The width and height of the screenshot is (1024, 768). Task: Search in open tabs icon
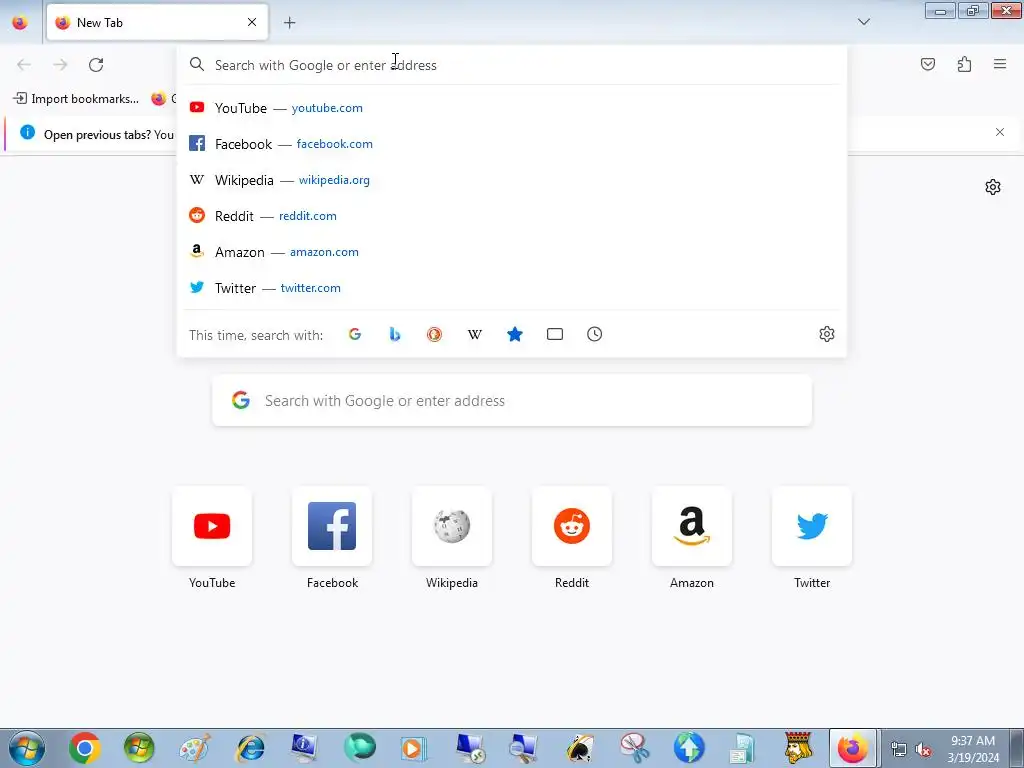pyautogui.click(x=554, y=334)
